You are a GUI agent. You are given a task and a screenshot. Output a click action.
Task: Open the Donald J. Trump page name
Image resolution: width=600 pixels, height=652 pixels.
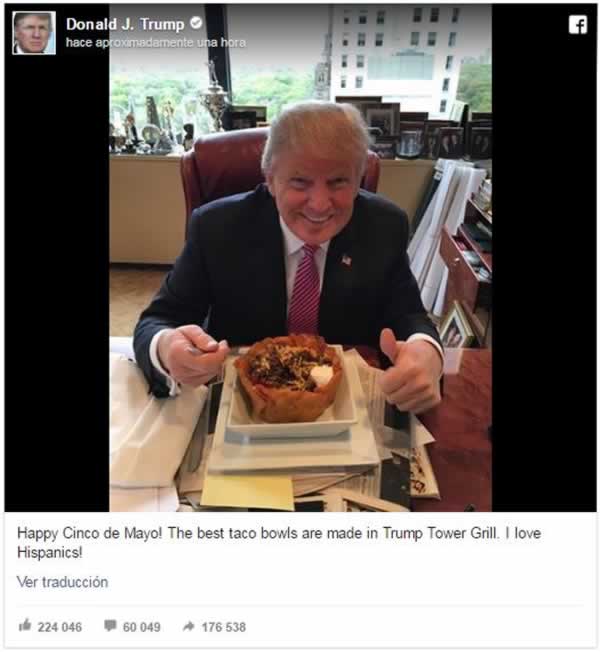[125, 24]
